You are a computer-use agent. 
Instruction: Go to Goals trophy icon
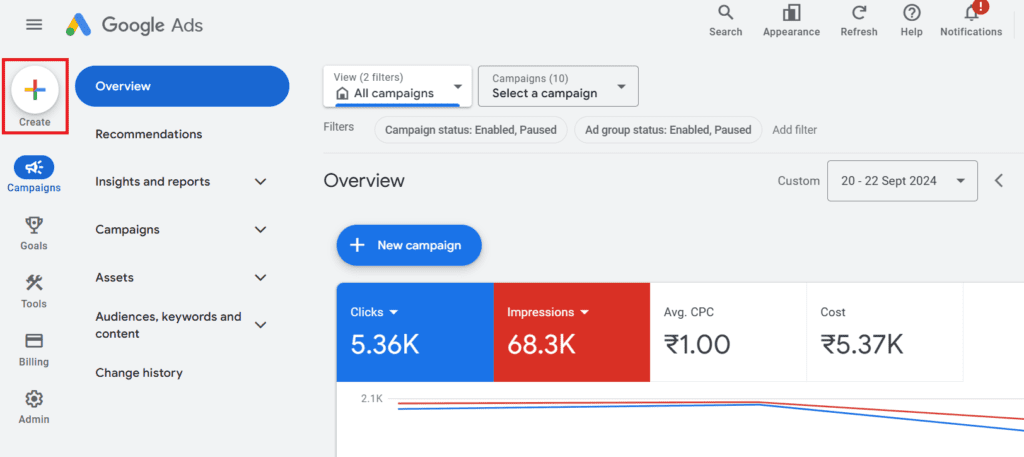pos(34,225)
